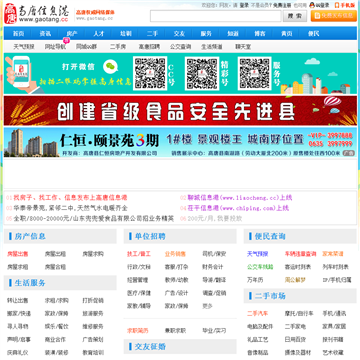The height and width of the screenshot is (360, 360).
Task: Open headline 01 找房子、找工作、信息发布上高唐信息港
Action: point(70,198)
